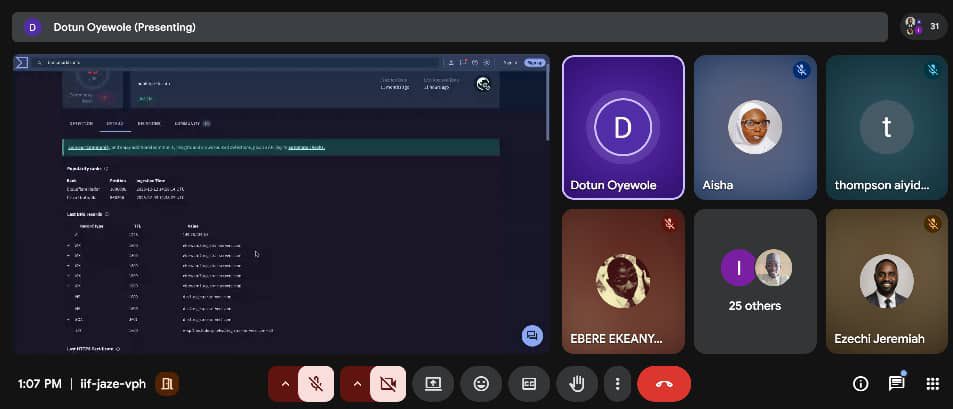
Task: Open the Detection tab in shared screen
Action: tap(81, 123)
